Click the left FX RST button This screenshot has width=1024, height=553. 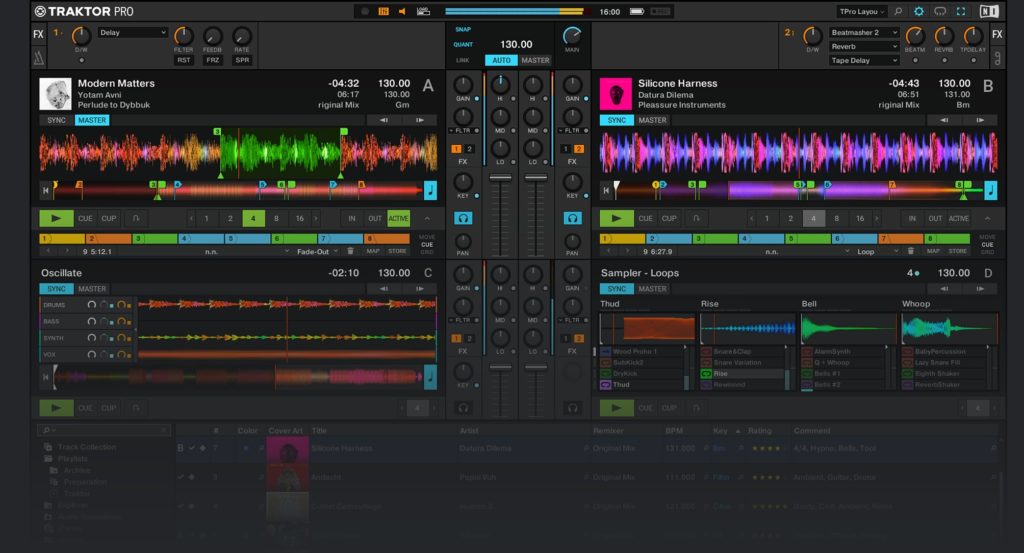click(x=184, y=60)
